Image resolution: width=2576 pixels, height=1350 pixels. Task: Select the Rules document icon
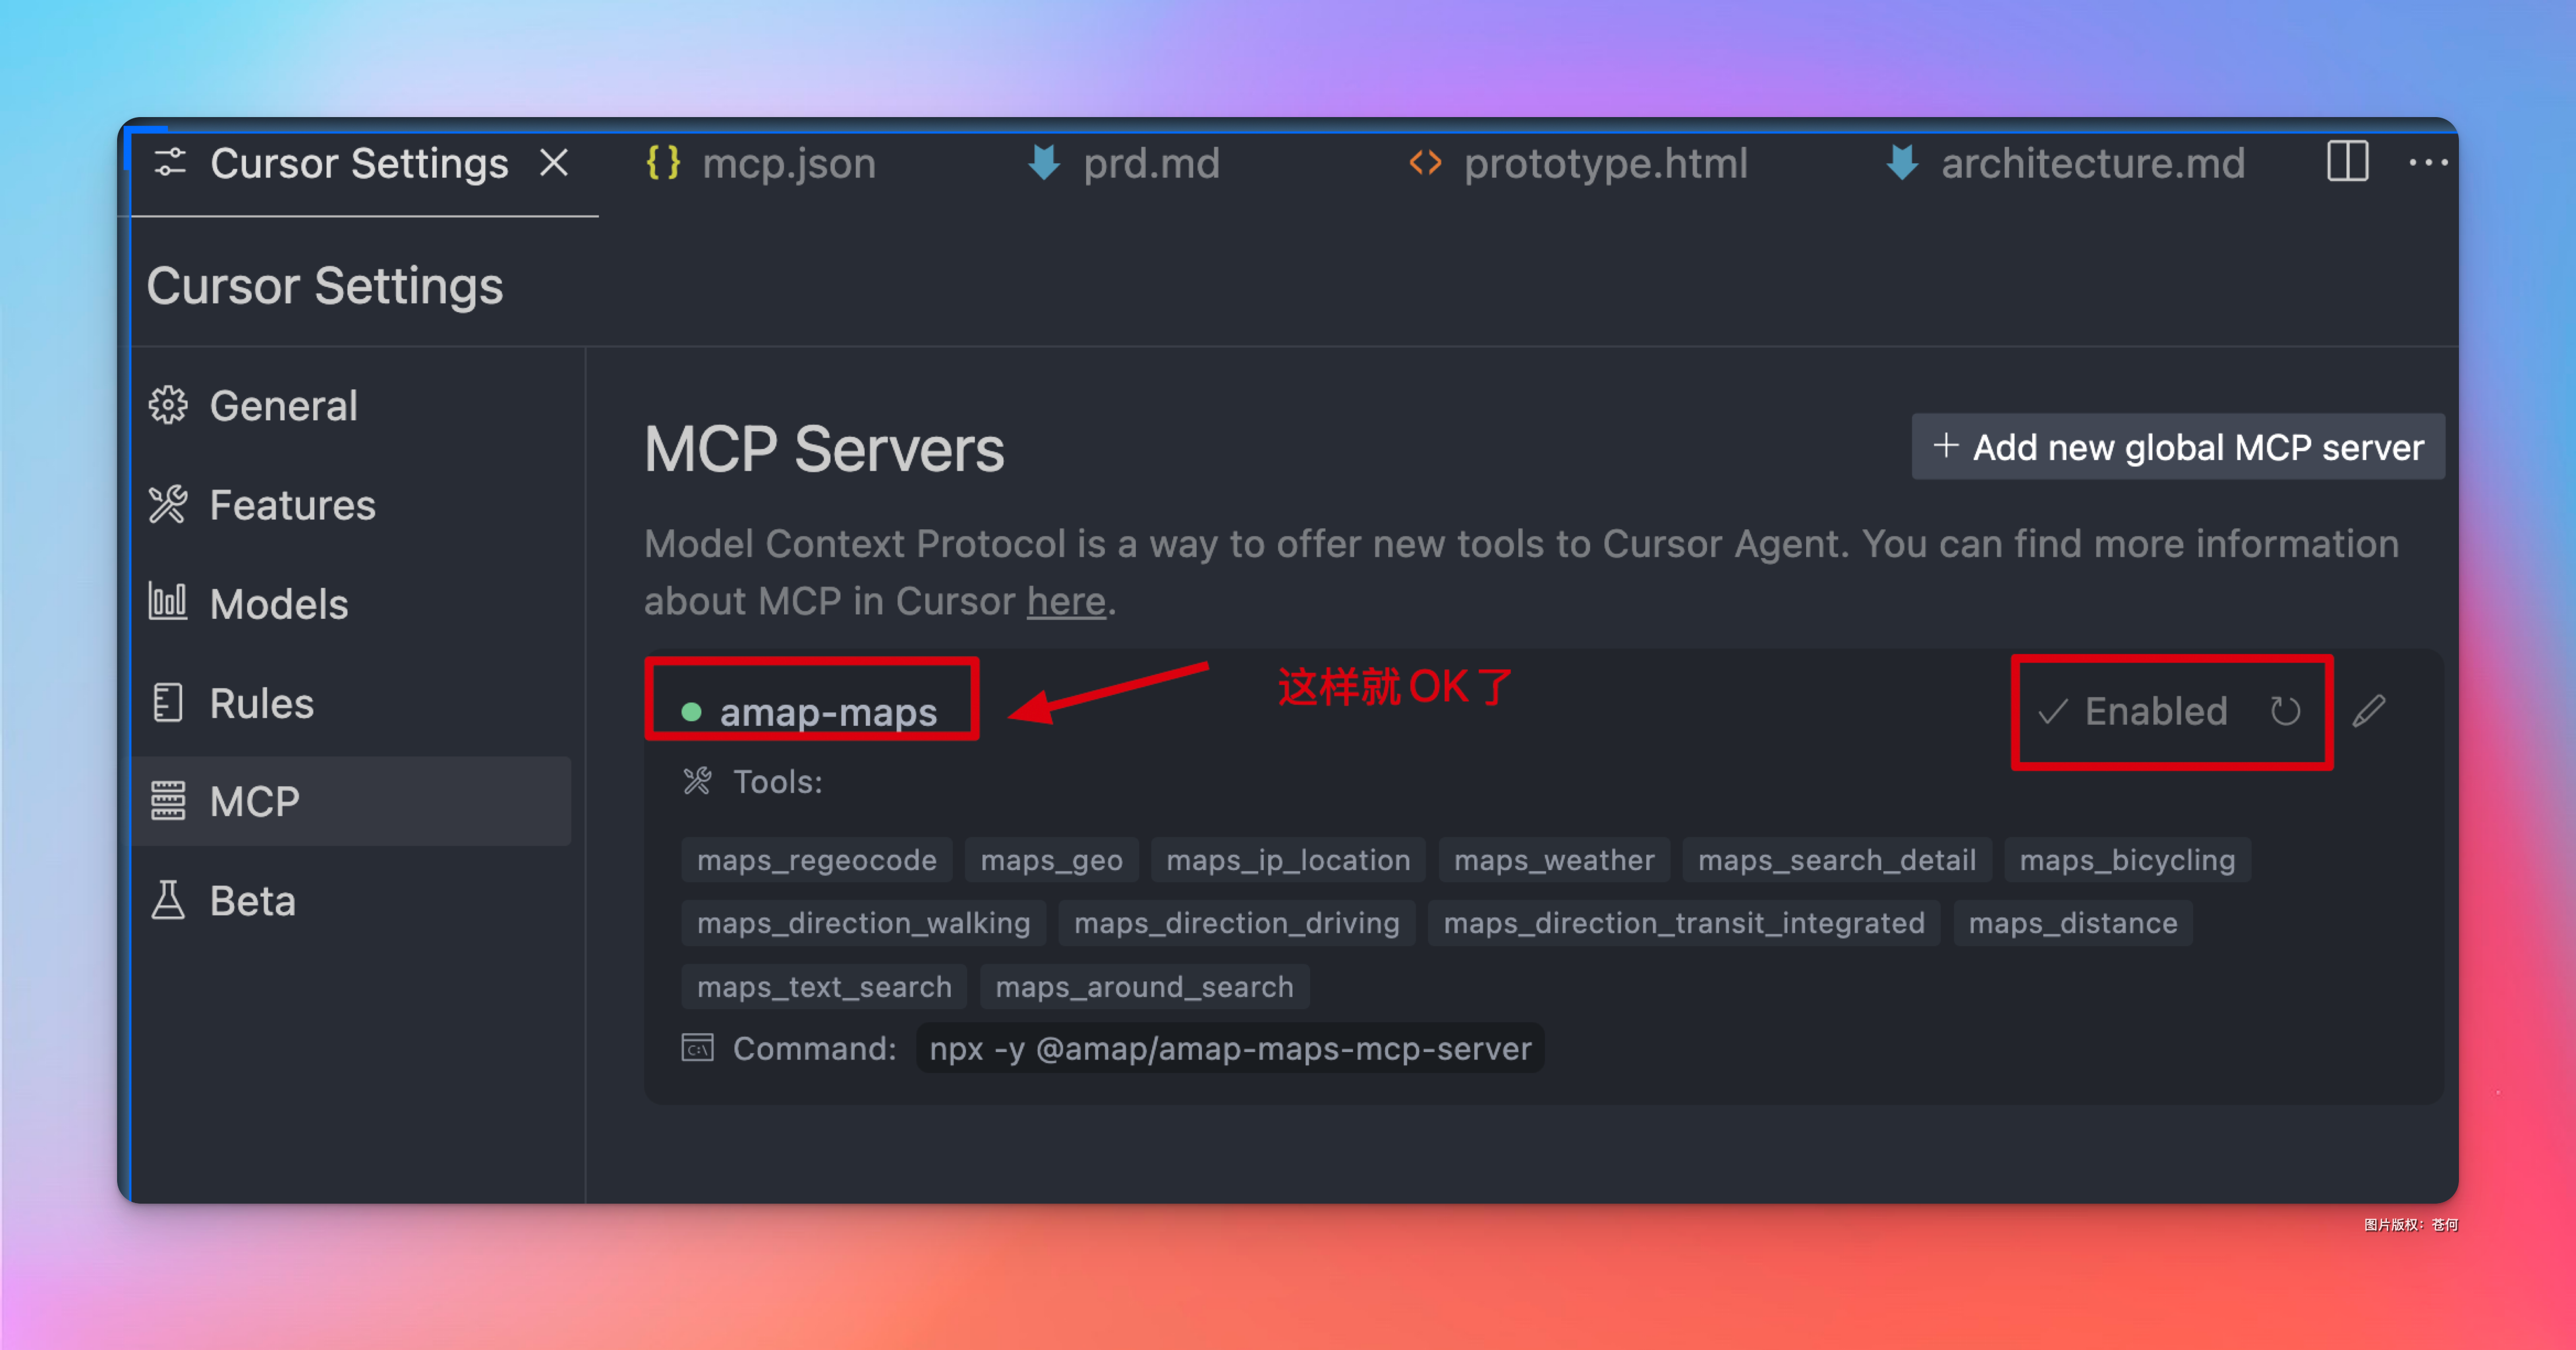(x=168, y=702)
